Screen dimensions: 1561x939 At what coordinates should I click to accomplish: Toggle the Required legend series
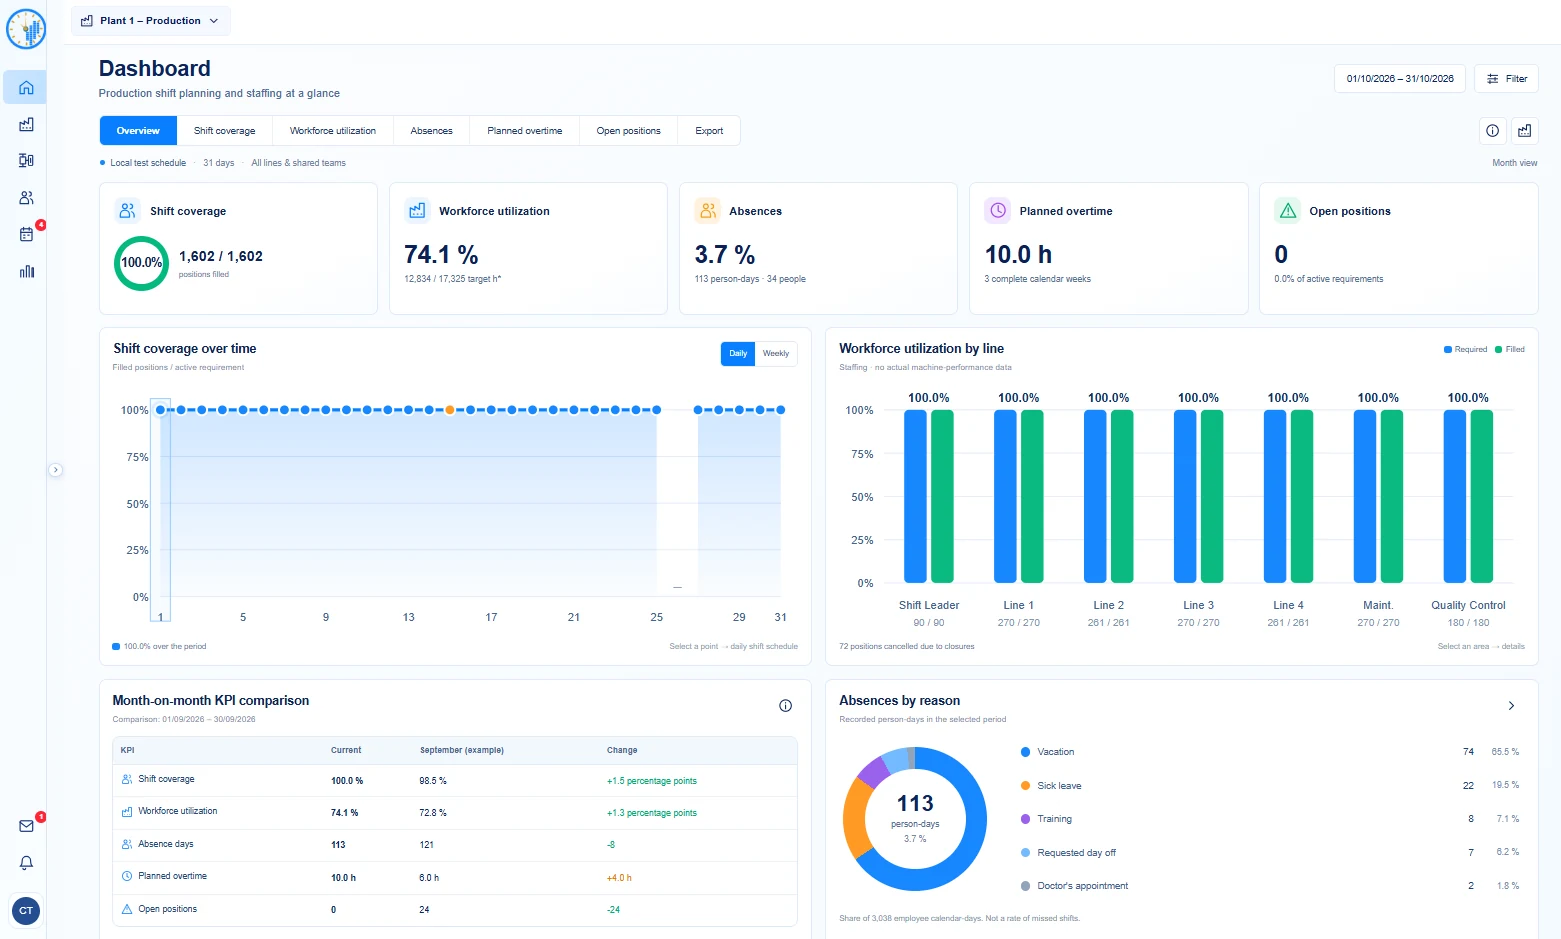1465,349
